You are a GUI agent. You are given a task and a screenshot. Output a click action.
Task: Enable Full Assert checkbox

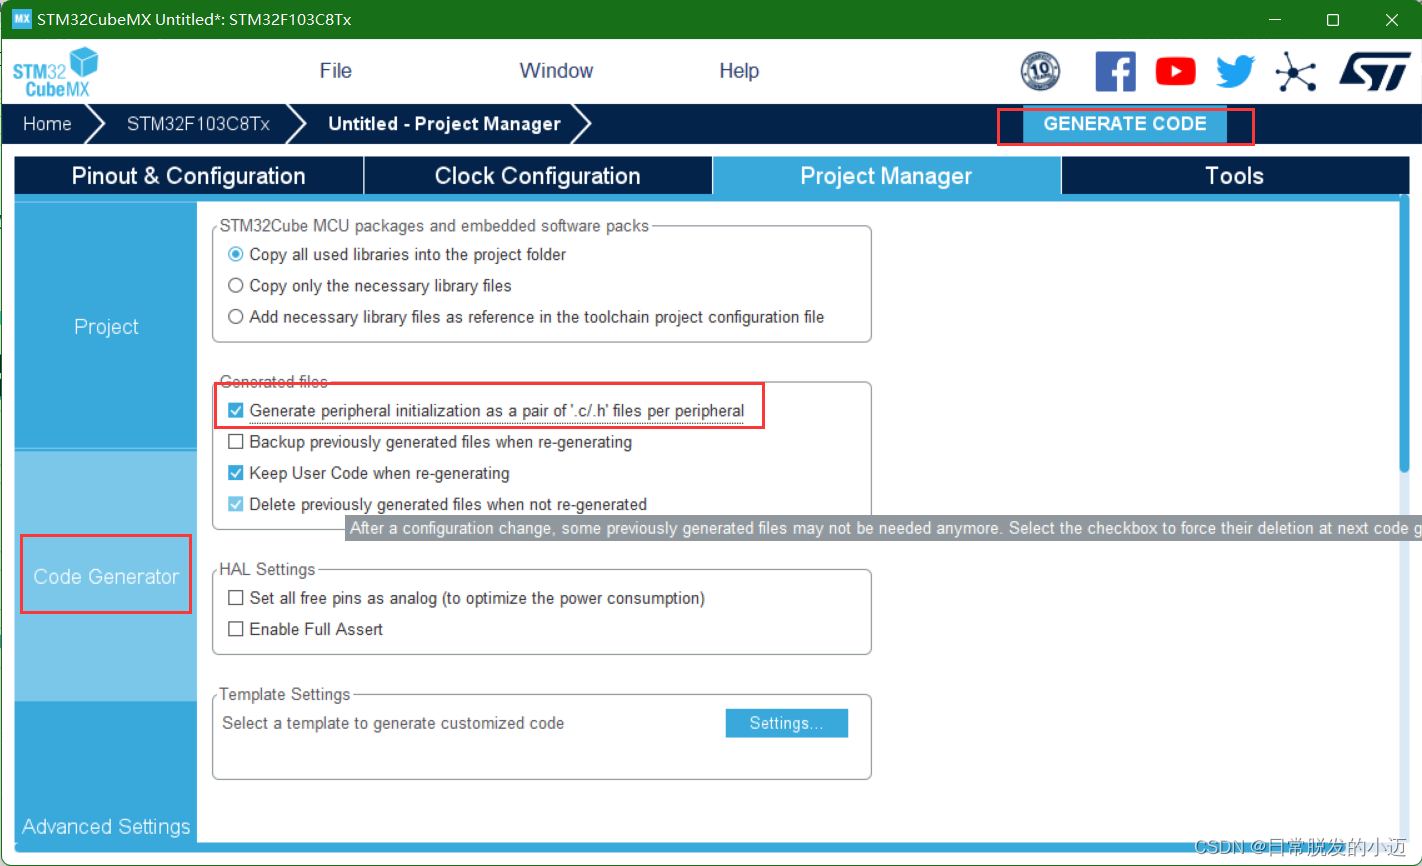pyautogui.click(x=236, y=629)
